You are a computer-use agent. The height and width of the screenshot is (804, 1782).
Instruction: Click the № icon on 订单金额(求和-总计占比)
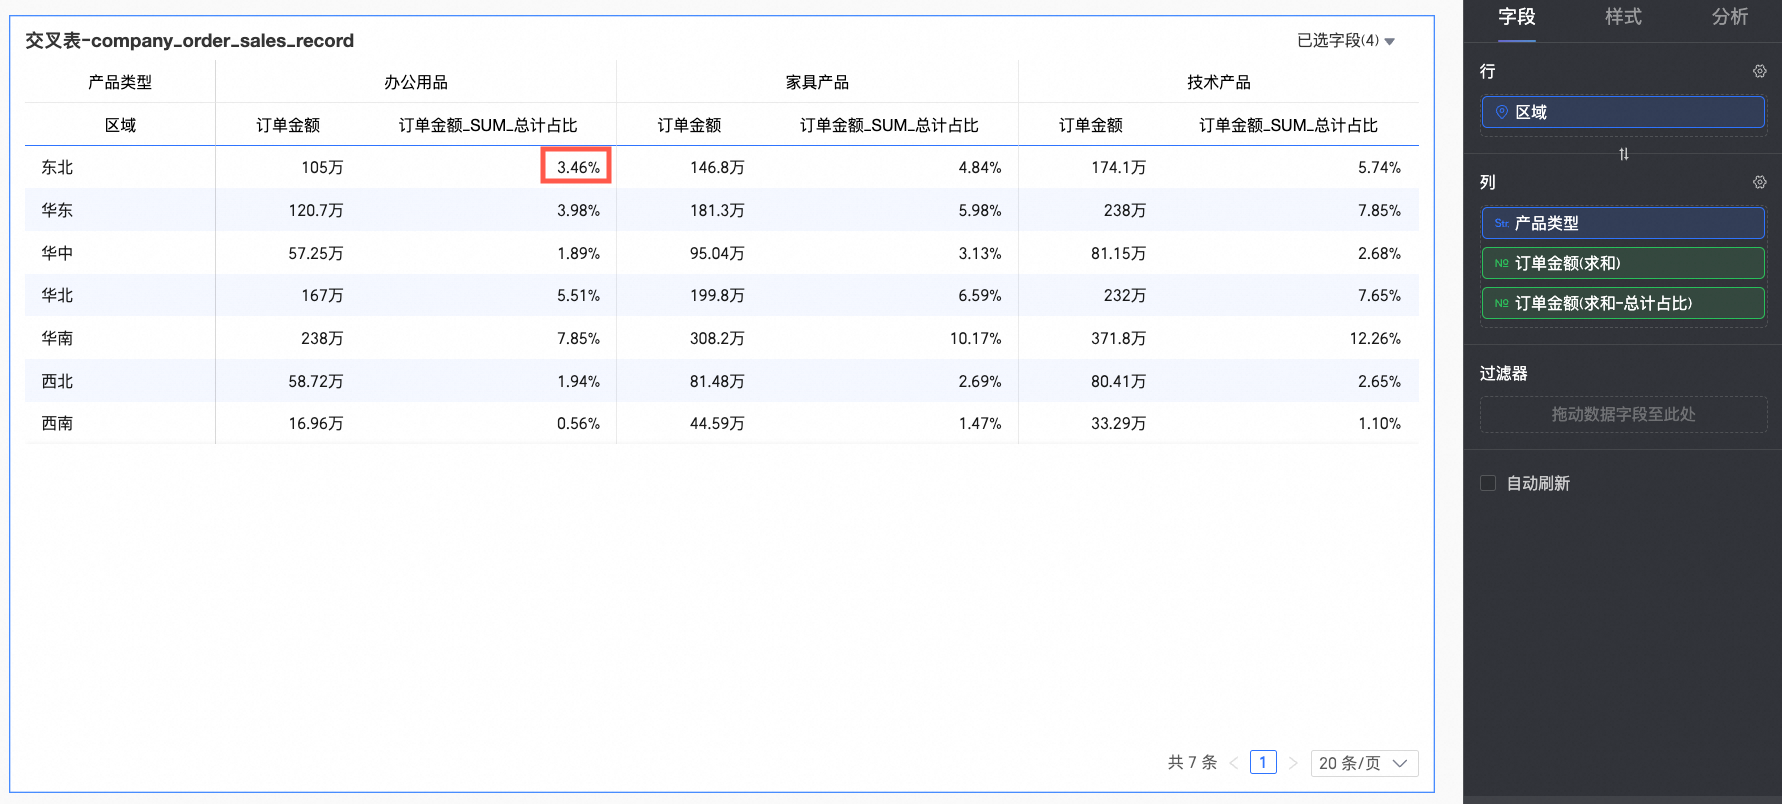pyautogui.click(x=1501, y=303)
